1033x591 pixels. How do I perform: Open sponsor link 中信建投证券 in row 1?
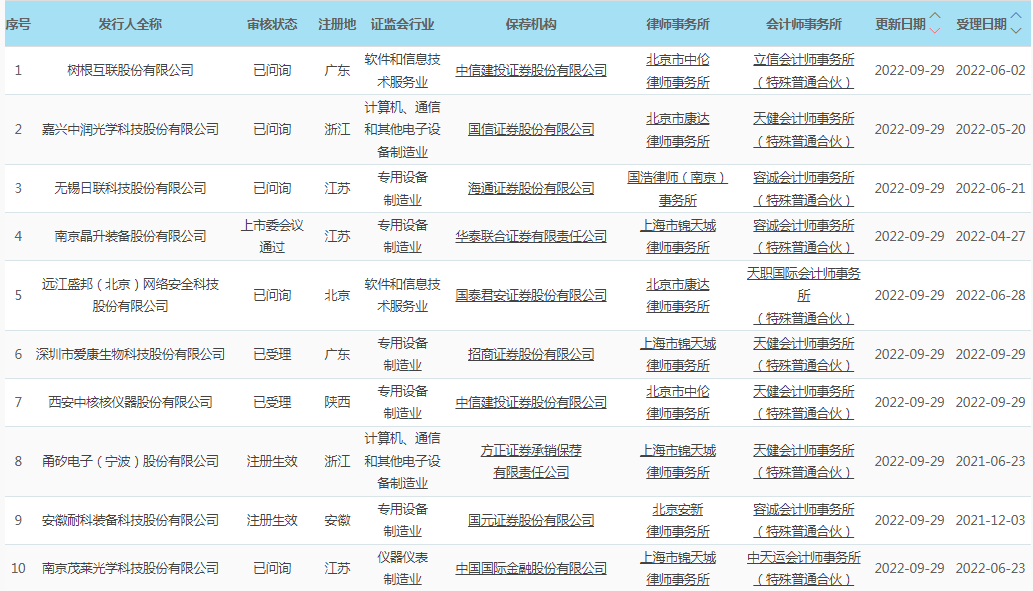pos(531,71)
